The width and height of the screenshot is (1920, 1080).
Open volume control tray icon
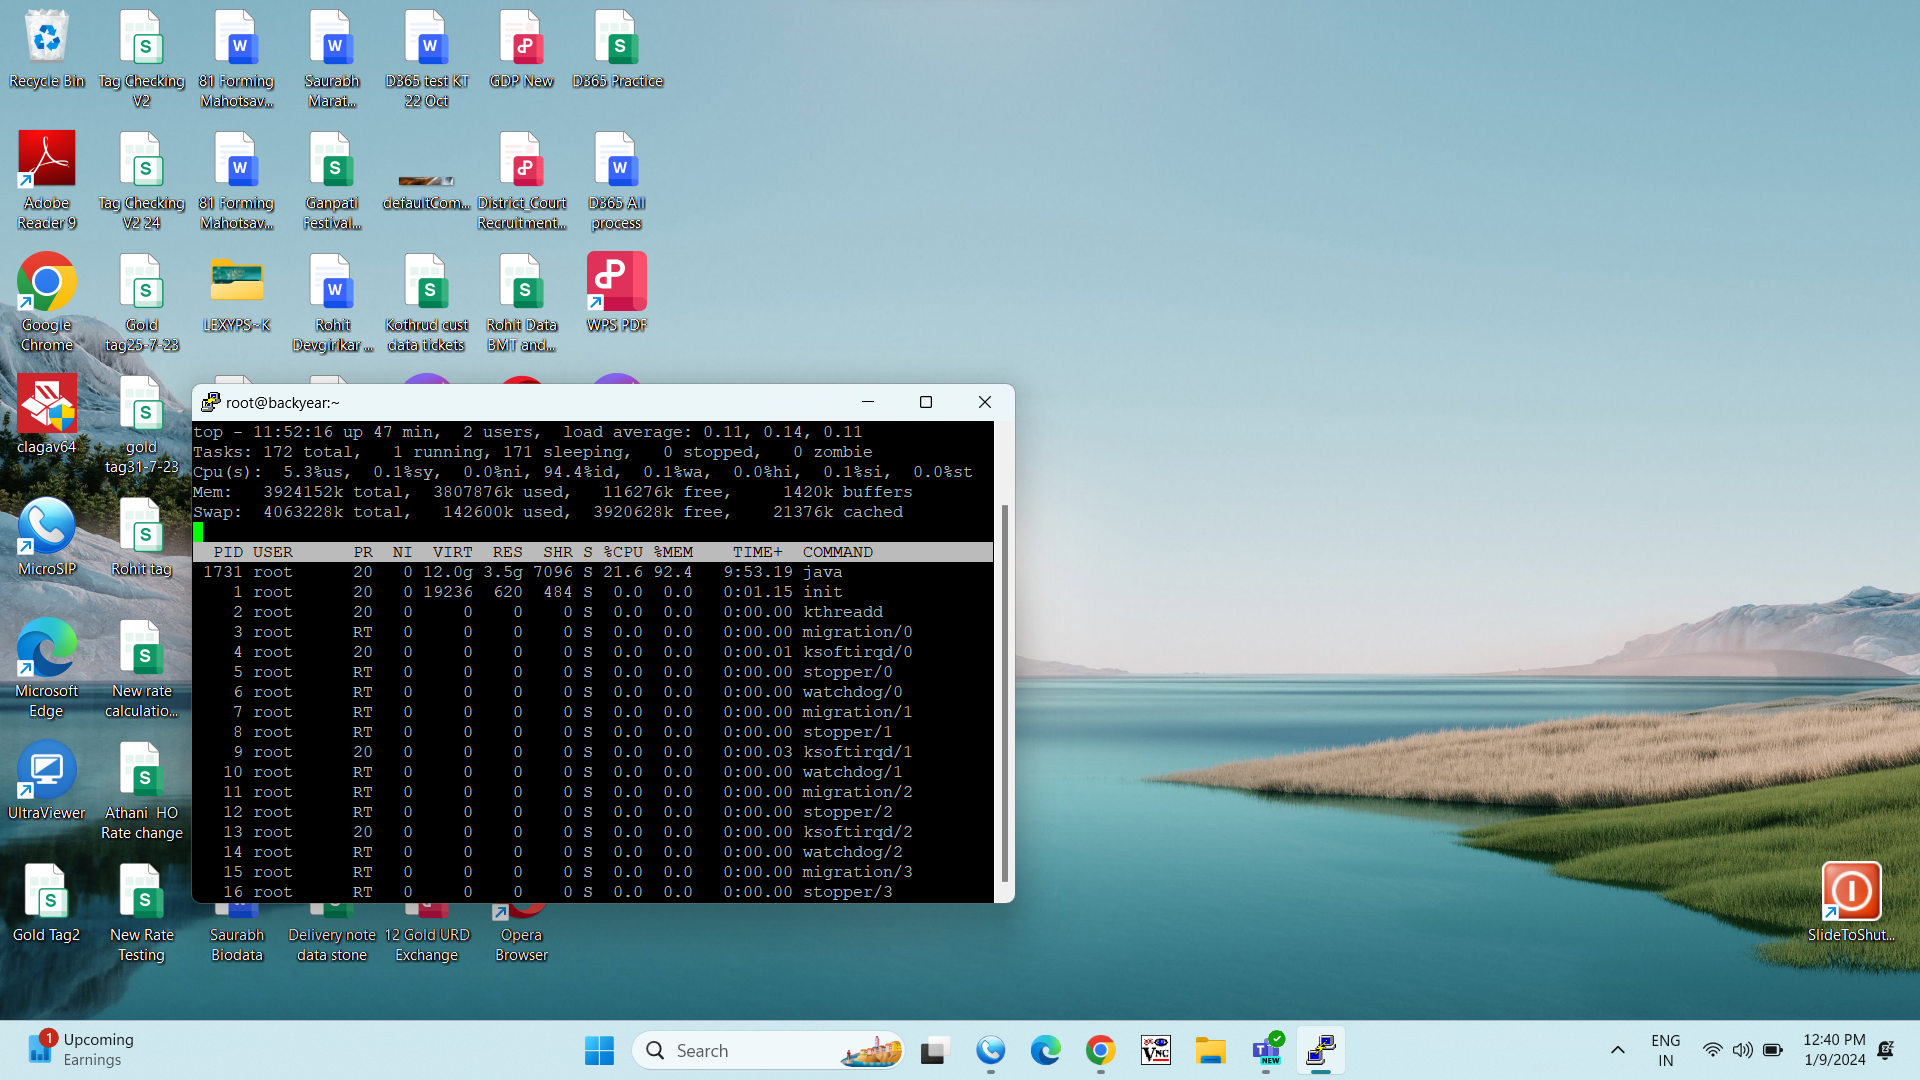point(1742,1050)
